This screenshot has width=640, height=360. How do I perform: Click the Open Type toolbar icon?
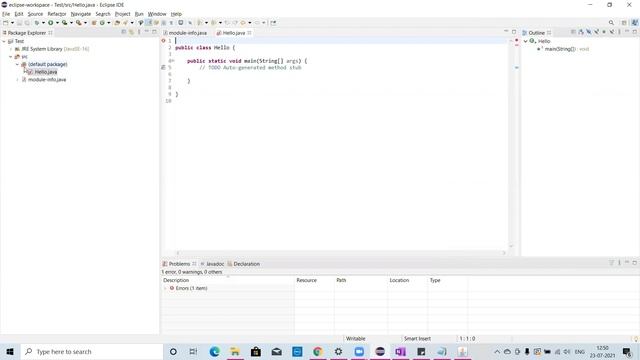pyautogui.click(x=117, y=23)
